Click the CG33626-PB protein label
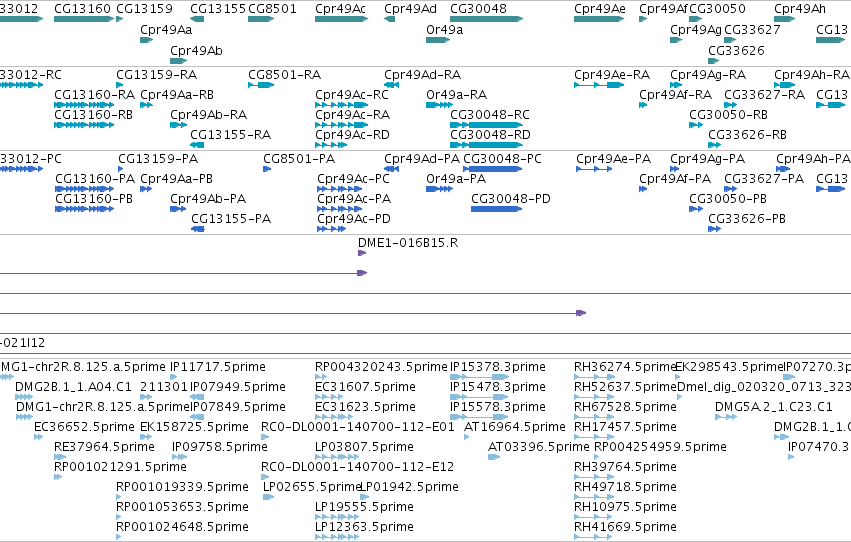Screen dimensions: 851x542 coord(747,219)
